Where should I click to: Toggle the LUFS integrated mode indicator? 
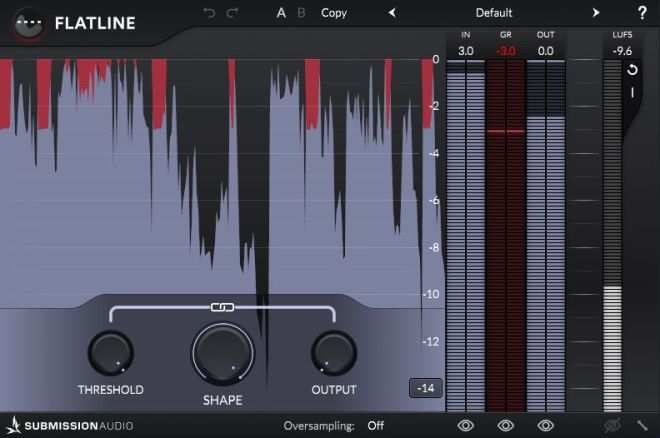tap(632, 93)
